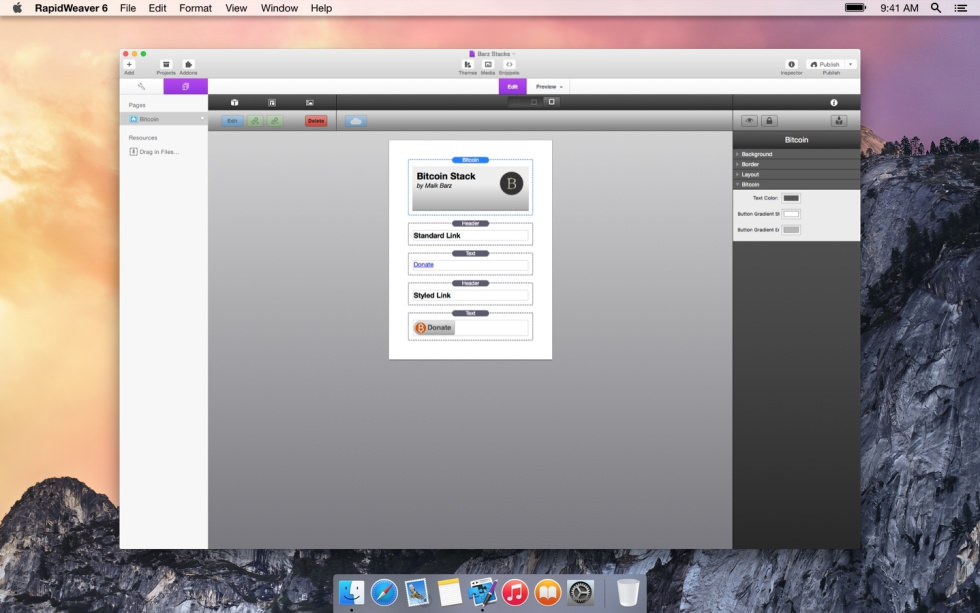Select the Bitcoin page in sidebar
The width and height of the screenshot is (980, 613).
click(164, 119)
